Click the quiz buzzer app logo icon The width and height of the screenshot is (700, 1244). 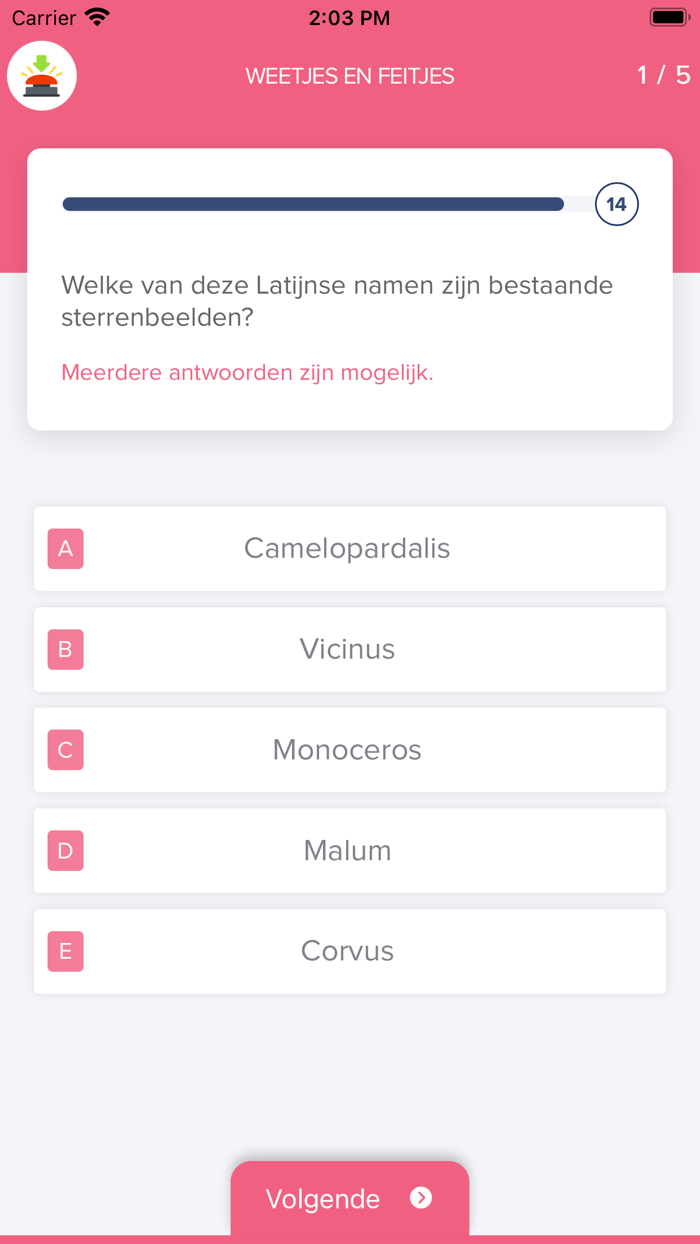[x=42, y=75]
